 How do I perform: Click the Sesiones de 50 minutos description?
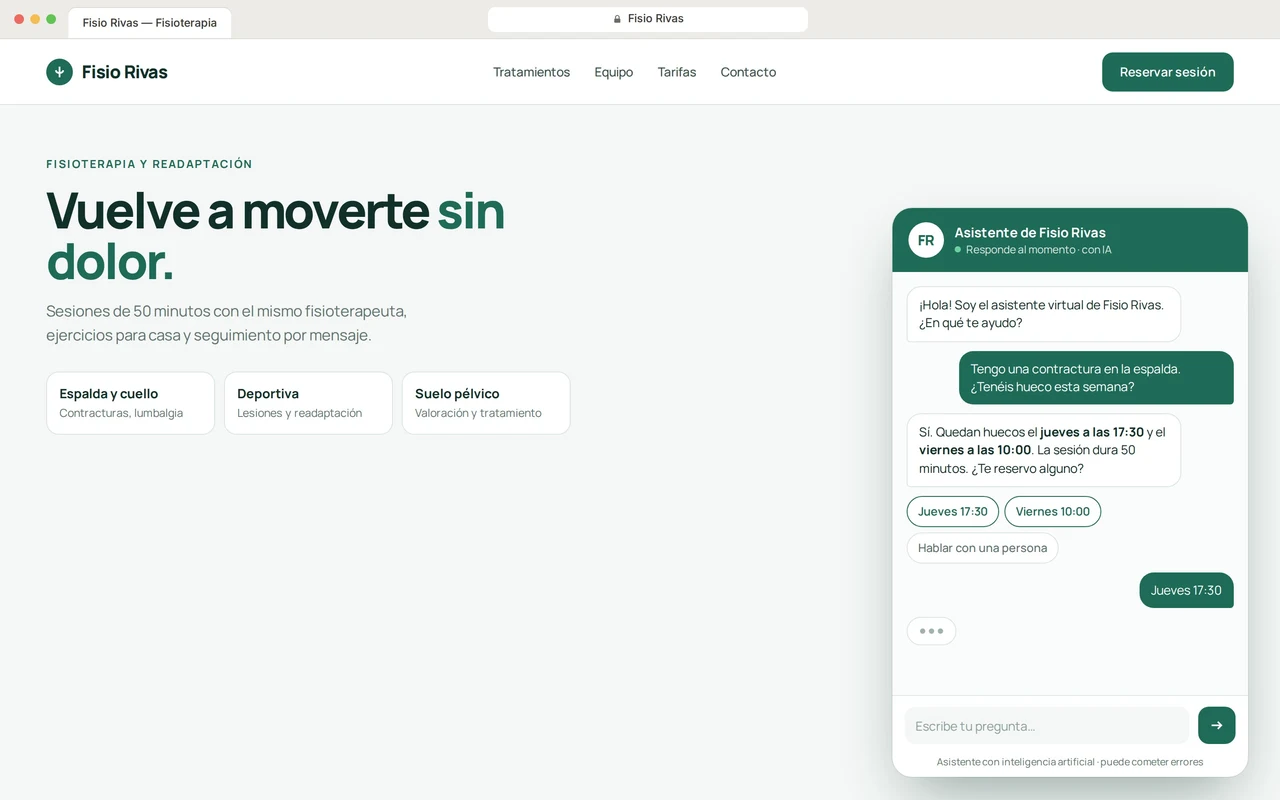pos(226,323)
